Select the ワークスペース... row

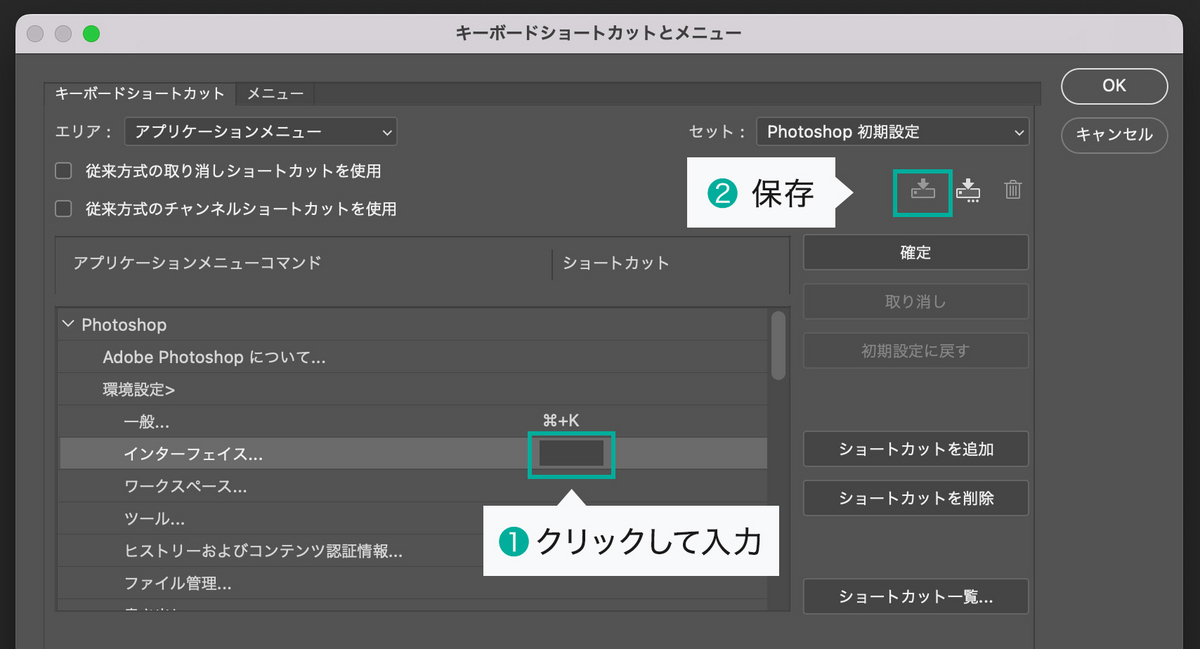pyautogui.click(x=413, y=486)
